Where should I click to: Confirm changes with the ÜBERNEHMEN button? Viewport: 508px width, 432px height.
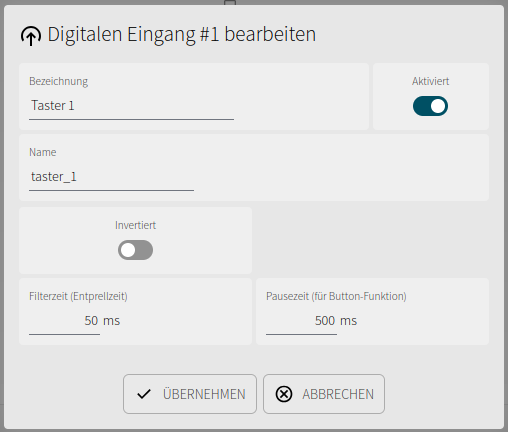[190, 394]
